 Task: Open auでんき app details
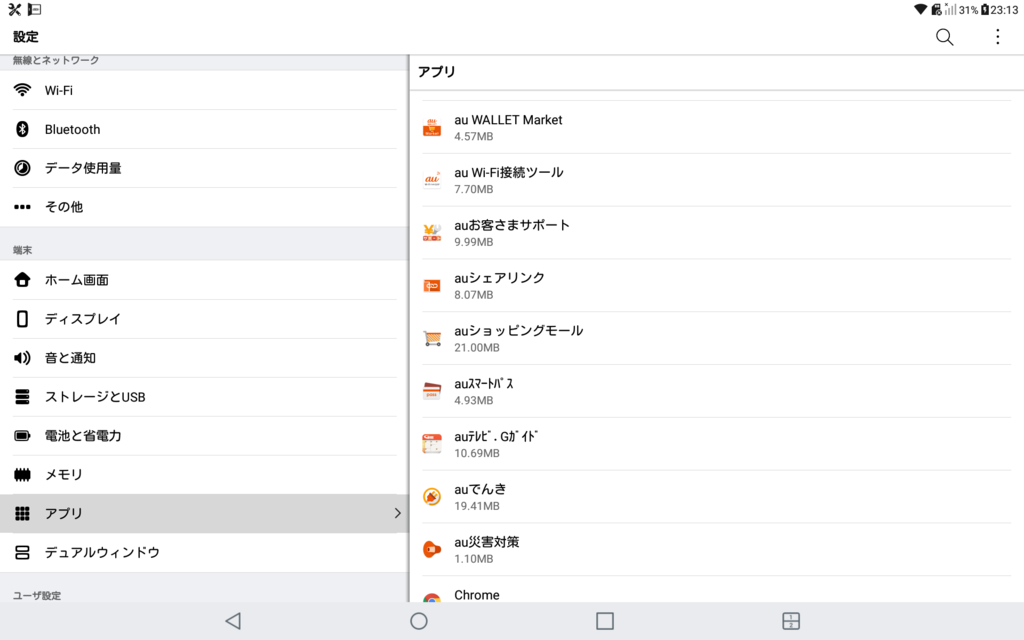716,497
